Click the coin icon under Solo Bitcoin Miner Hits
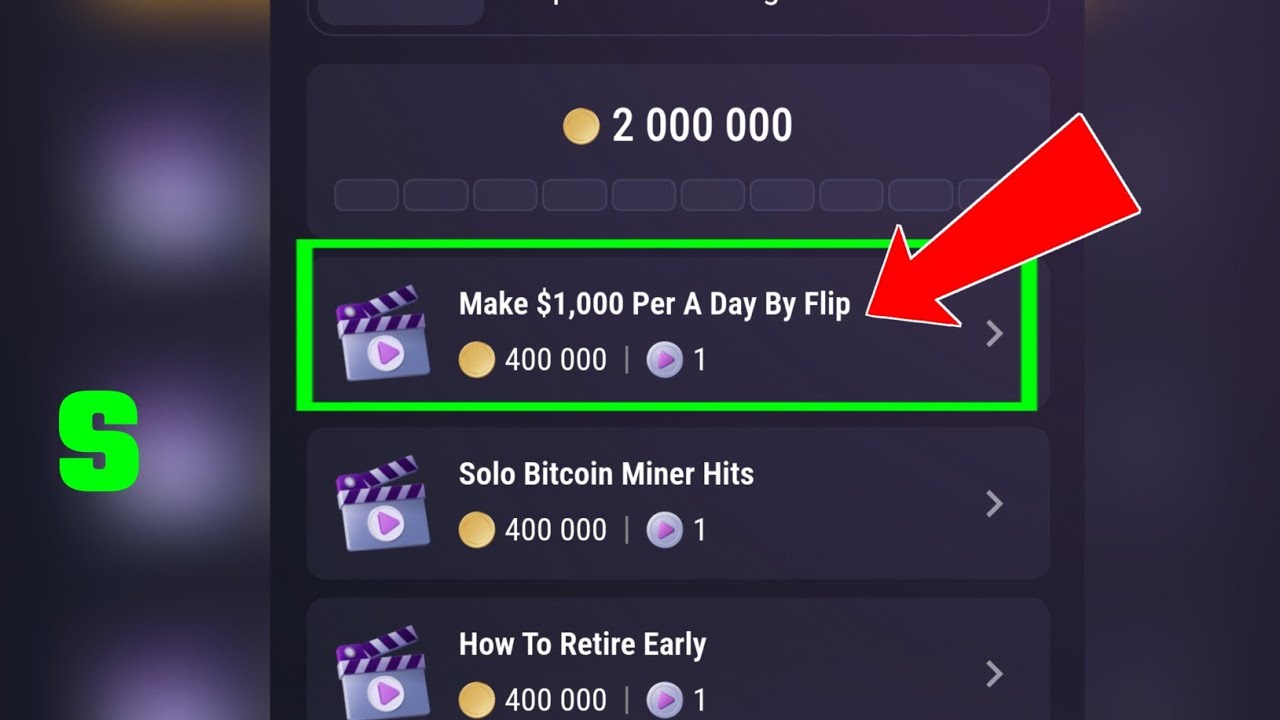 point(477,530)
